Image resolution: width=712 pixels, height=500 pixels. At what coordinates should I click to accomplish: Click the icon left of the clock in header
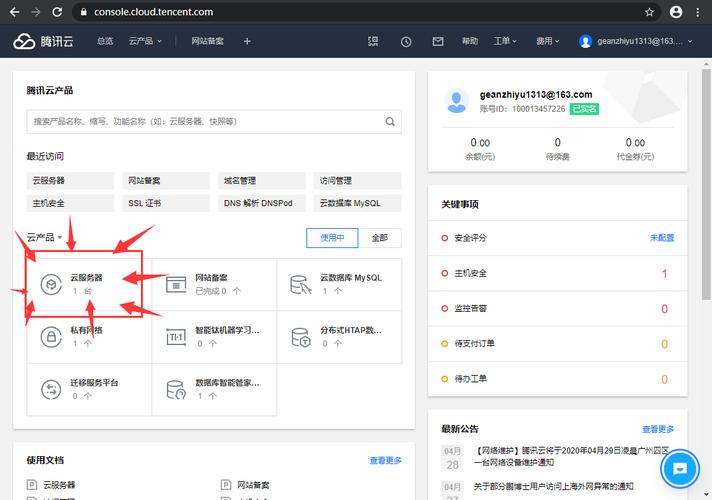click(x=373, y=41)
